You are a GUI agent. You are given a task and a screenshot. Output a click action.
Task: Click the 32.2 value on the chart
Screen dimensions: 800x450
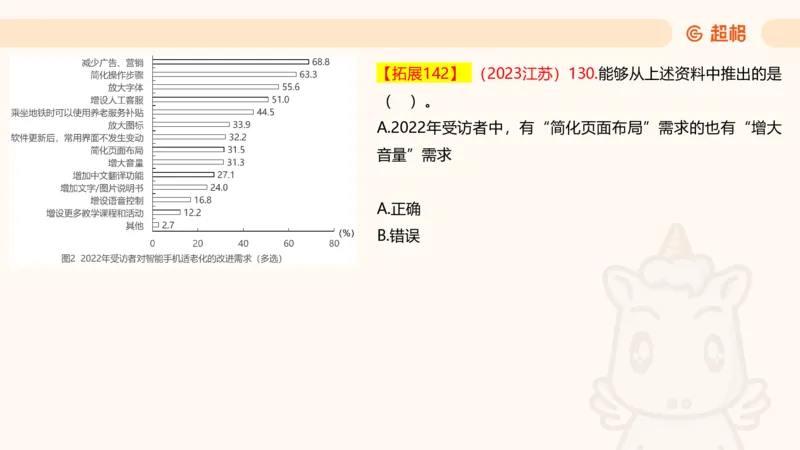click(237, 137)
